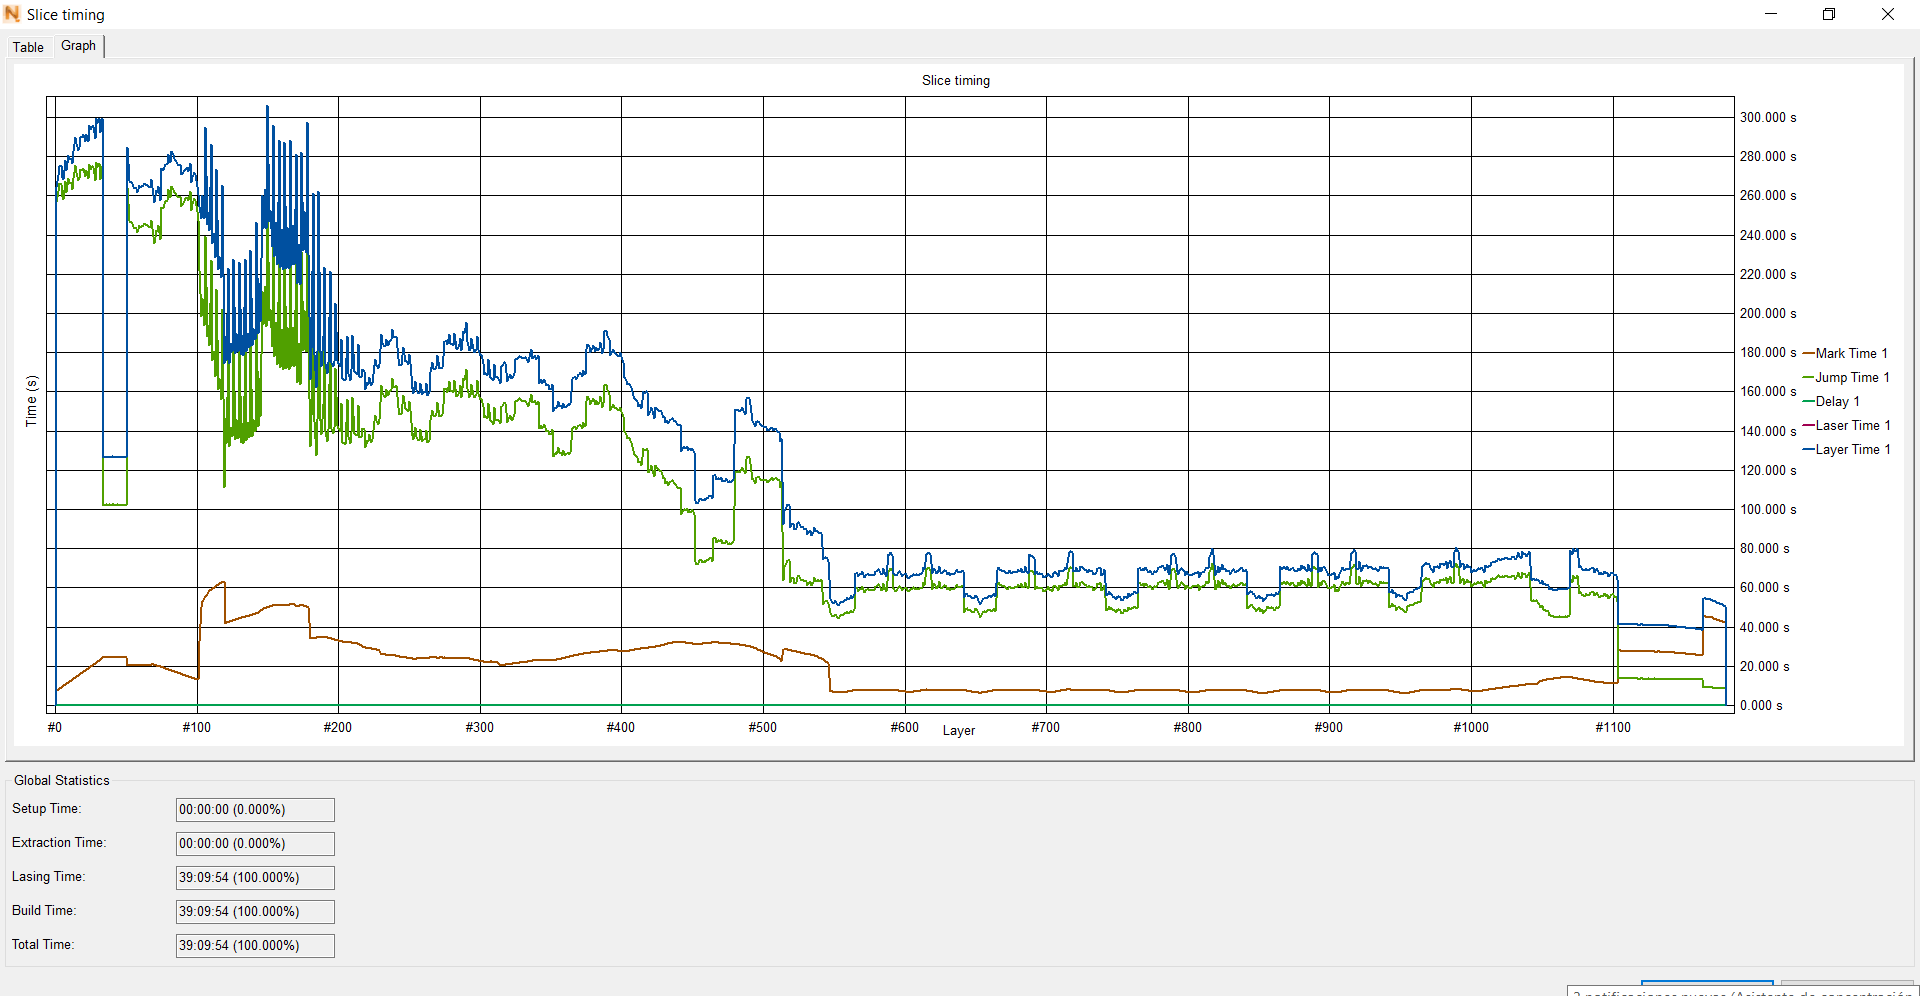Click the Jump Time 1 legend entry
This screenshot has width=1922, height=996.
1846,377
